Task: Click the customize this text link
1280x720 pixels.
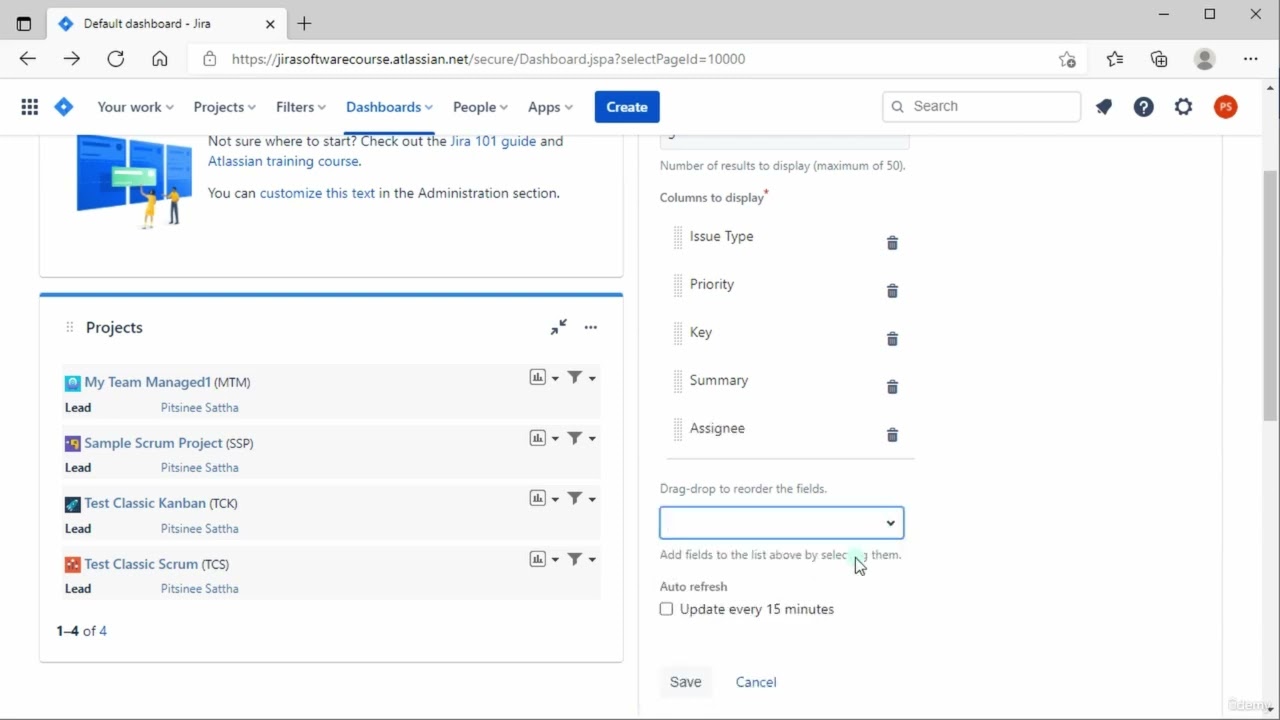Action: (317, 193)
